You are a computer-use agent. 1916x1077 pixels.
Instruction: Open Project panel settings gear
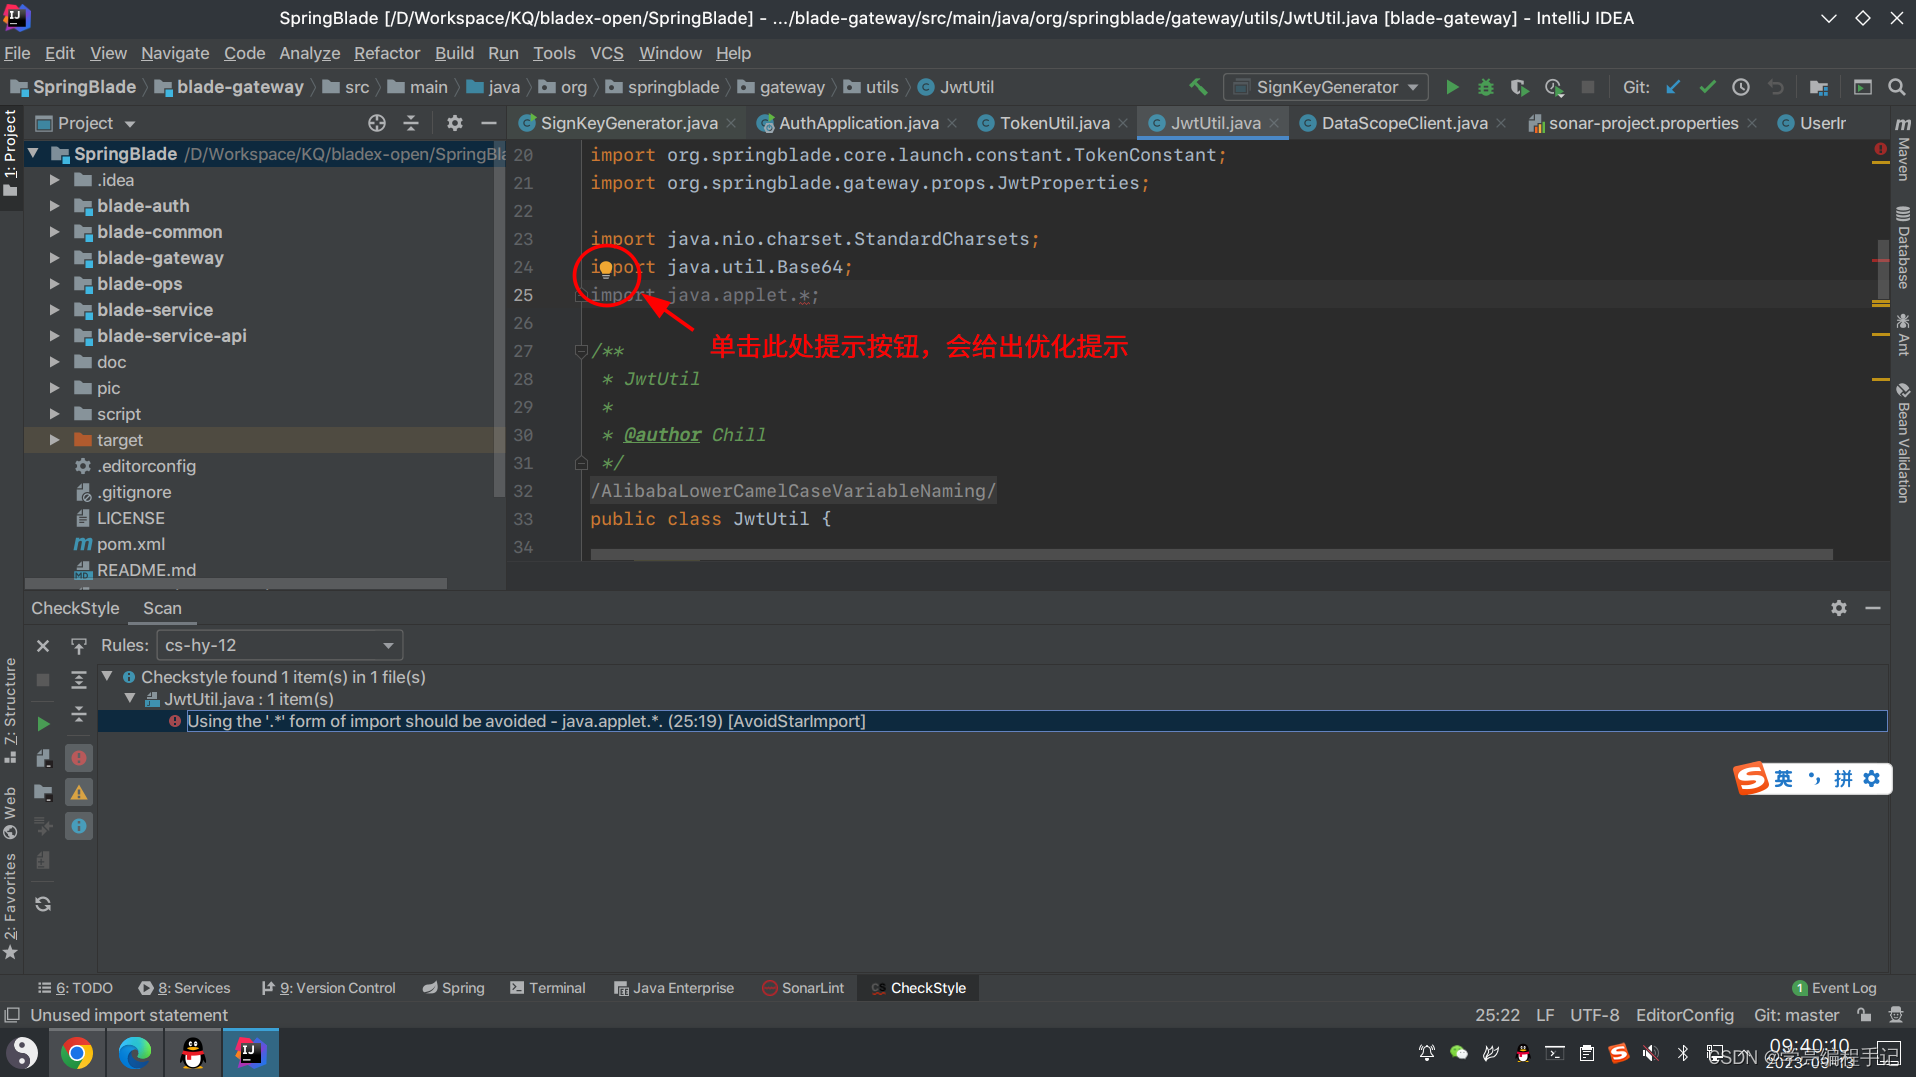click(x=455, y=123)
